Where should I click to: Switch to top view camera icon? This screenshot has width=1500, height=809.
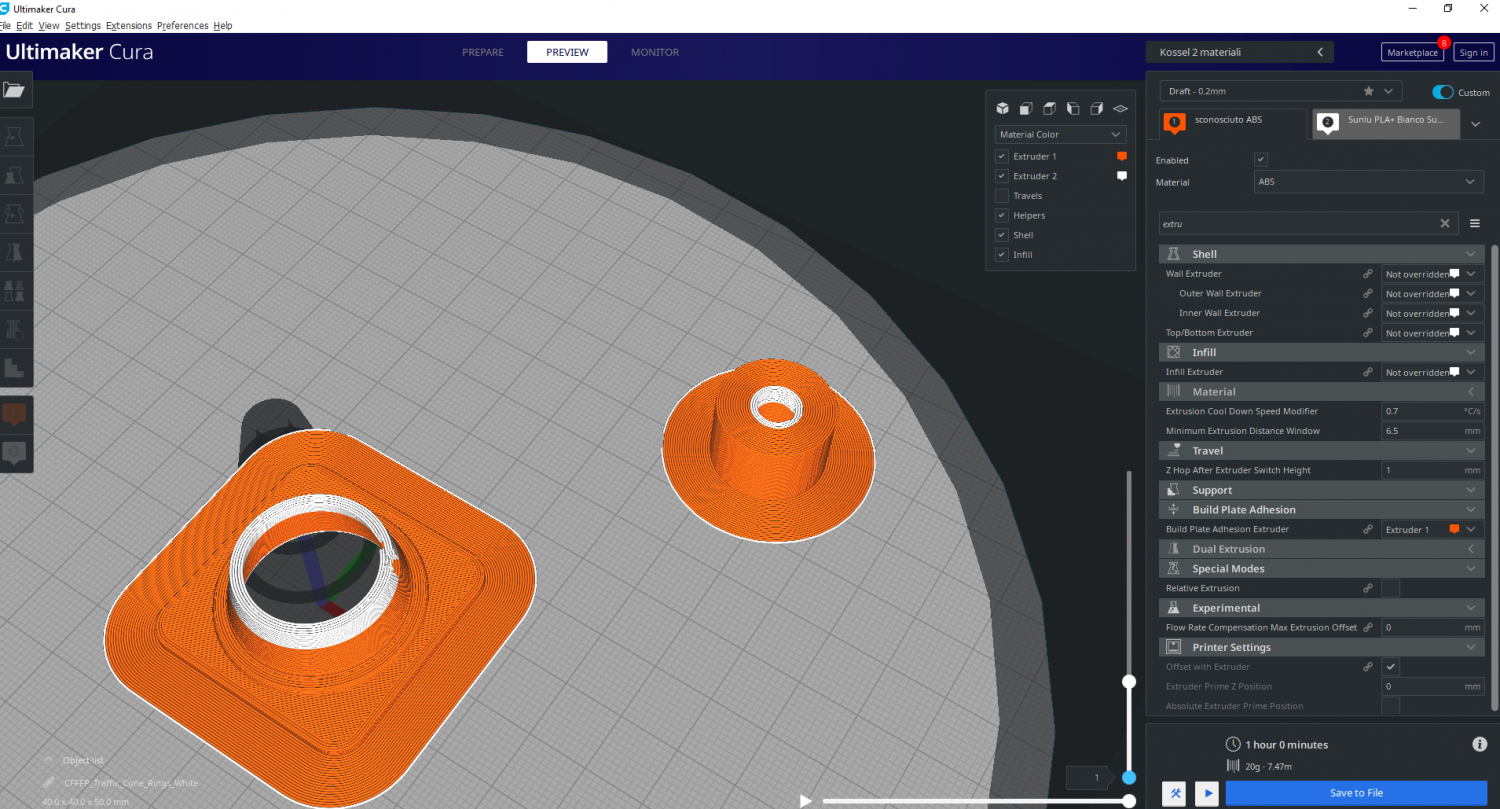pos(1049,108)
